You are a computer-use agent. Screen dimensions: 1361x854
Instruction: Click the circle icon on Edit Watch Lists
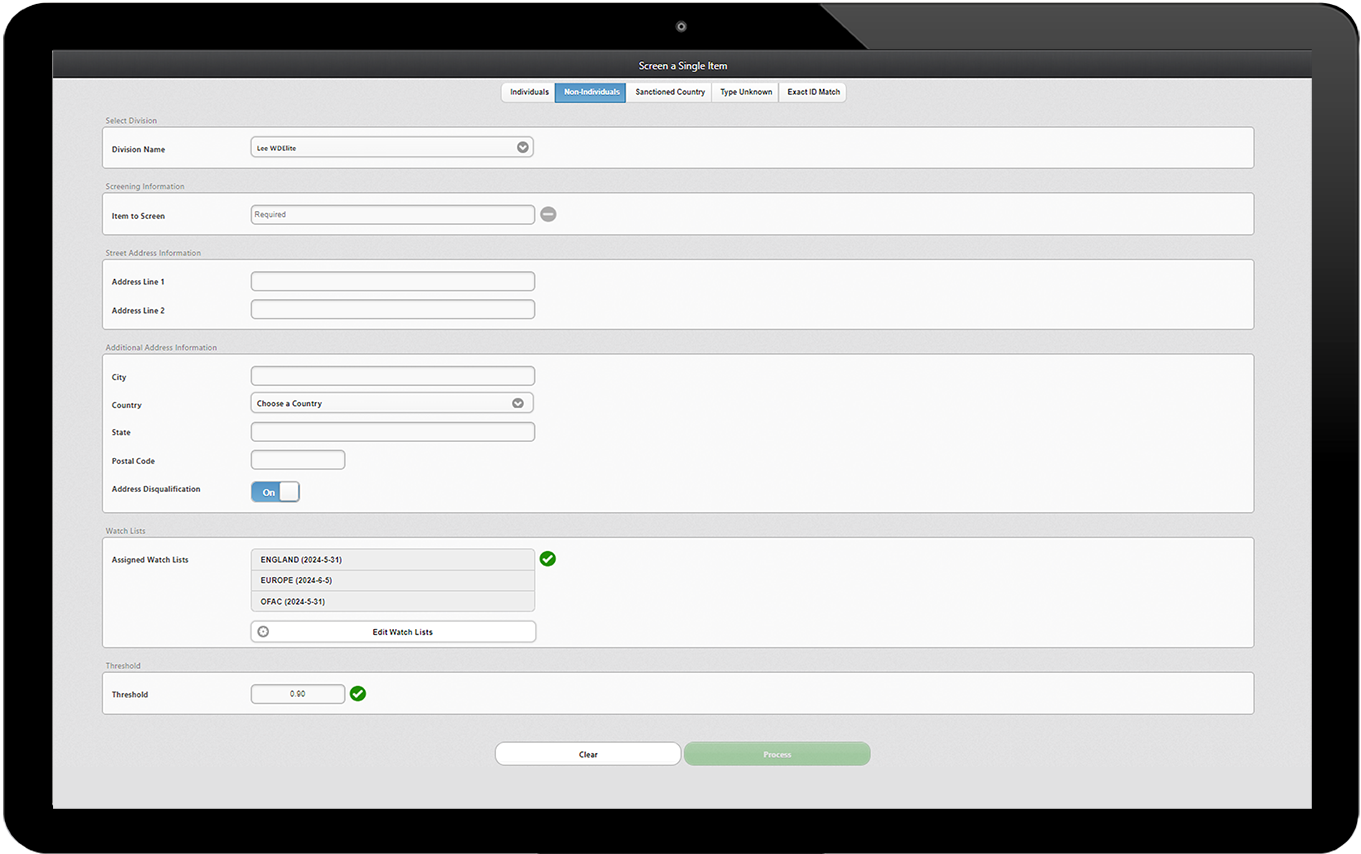[x=263, y=632]
